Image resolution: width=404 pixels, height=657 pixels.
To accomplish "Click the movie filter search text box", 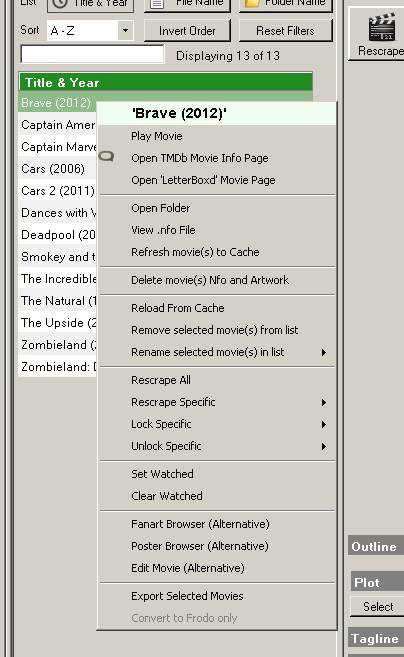I will tap(92, 54).
